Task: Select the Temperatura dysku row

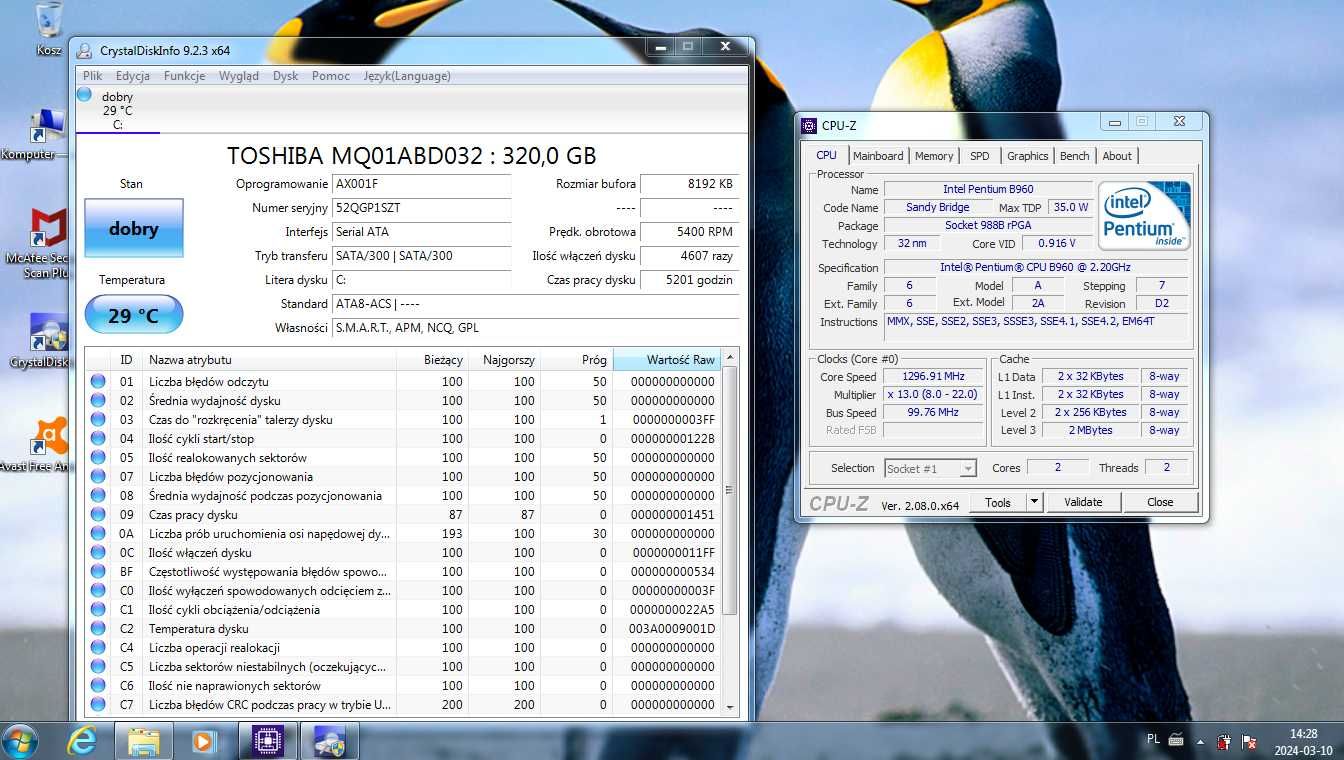Action: [402, 628]
